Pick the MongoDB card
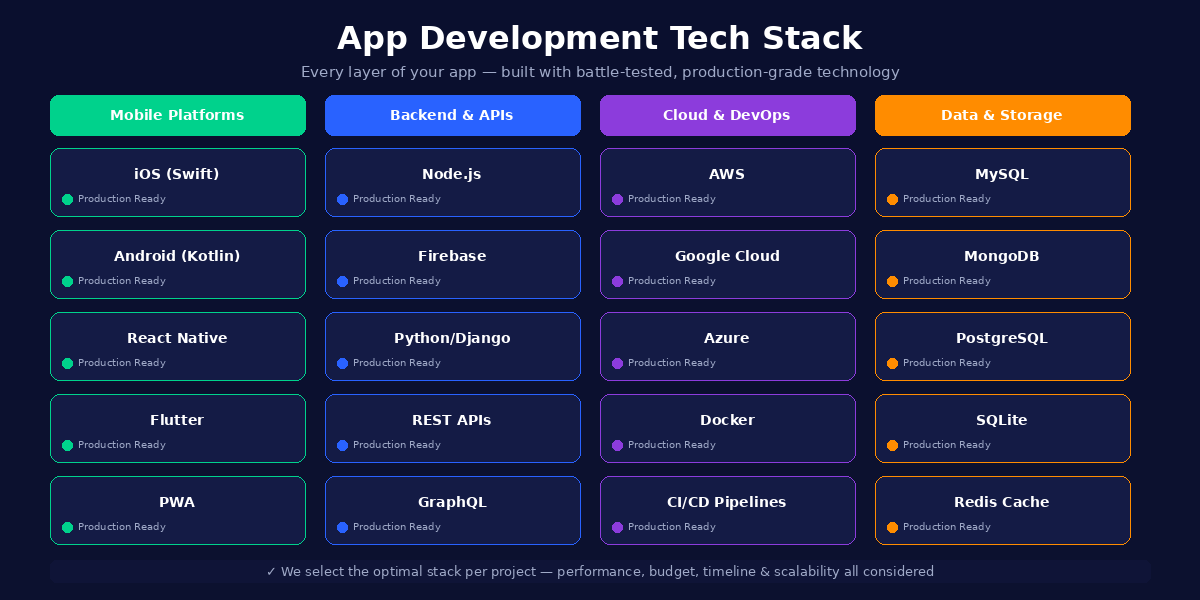The image size is (1200, 600). pos(1003,264)
